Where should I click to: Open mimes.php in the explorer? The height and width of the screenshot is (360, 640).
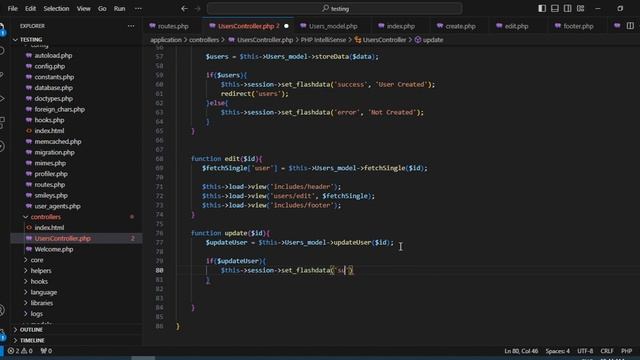pyautogui.click(x=50, y=163)
